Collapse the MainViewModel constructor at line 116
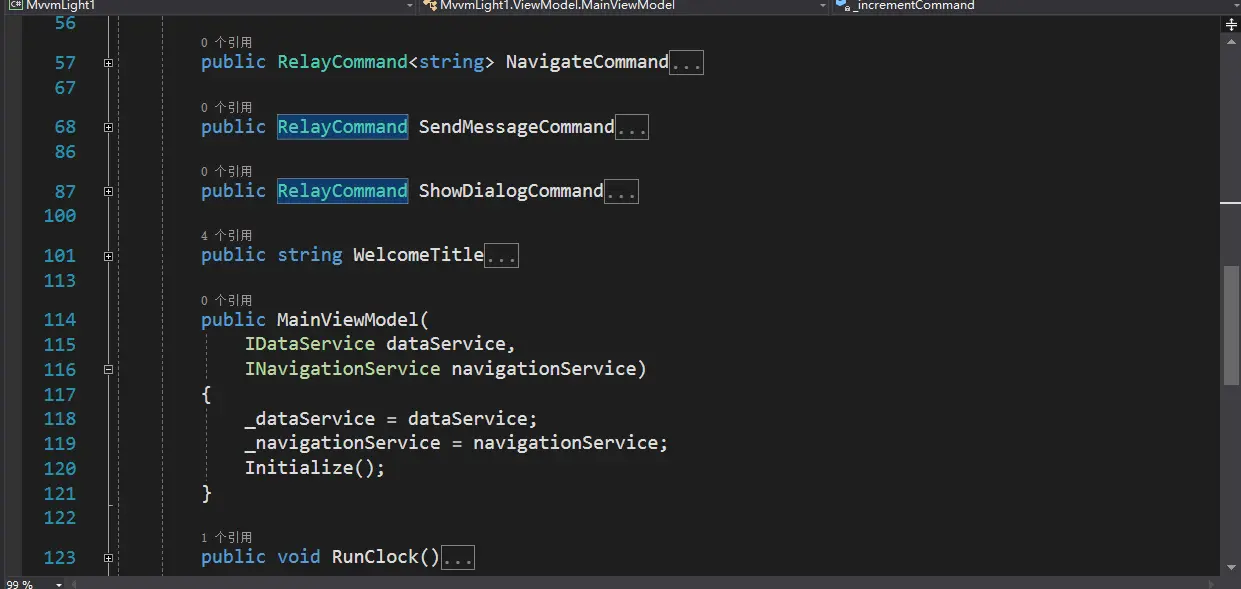This screenshot has width=1241, height=589. (x=108, y=369)
